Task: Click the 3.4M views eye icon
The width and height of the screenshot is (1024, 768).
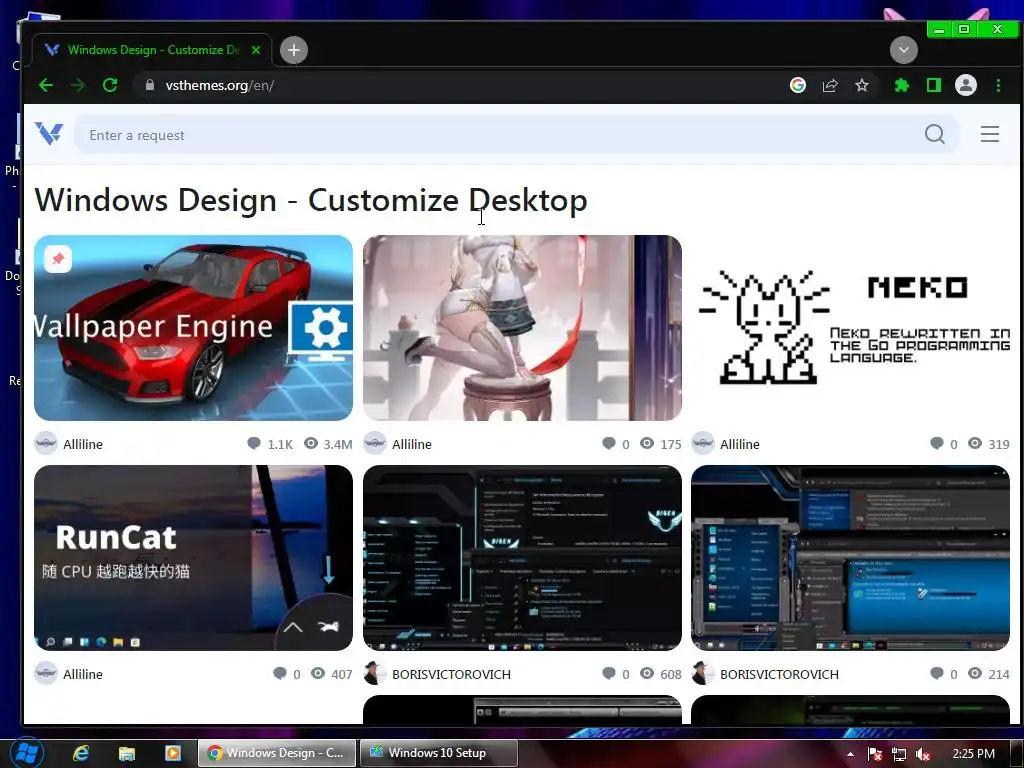Action: point(311,443)
